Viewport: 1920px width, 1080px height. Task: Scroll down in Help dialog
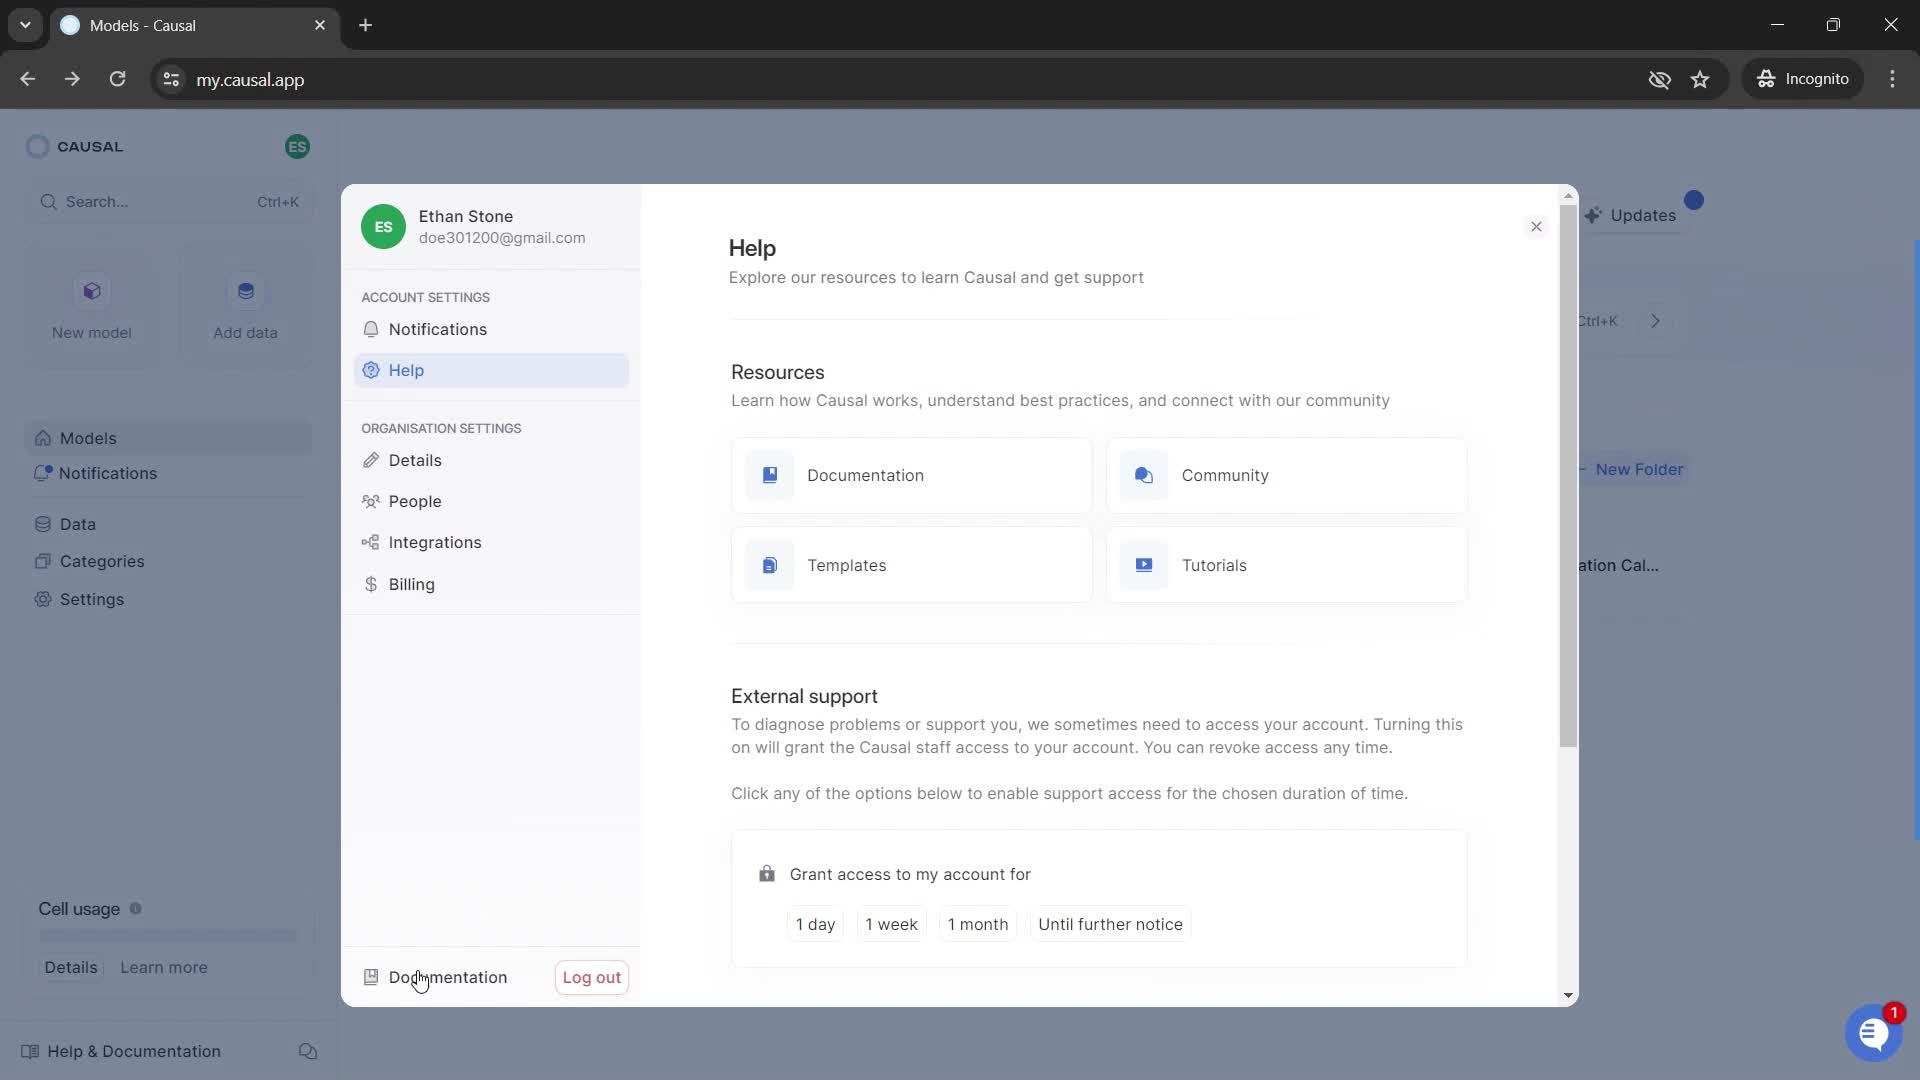click(1568, 994)
